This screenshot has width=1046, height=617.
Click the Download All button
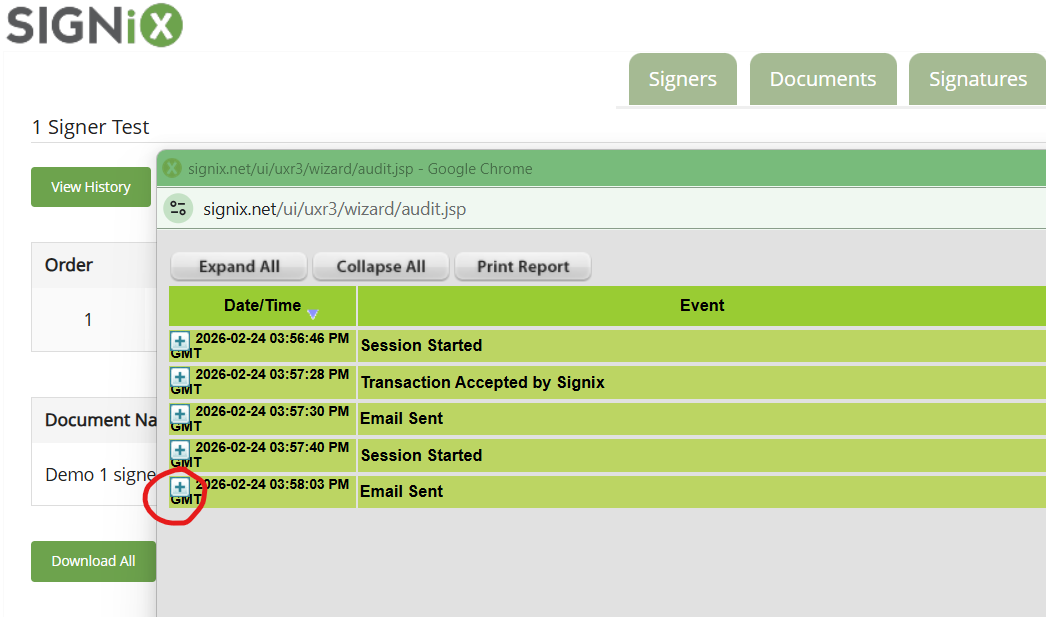tap(93, 561)
